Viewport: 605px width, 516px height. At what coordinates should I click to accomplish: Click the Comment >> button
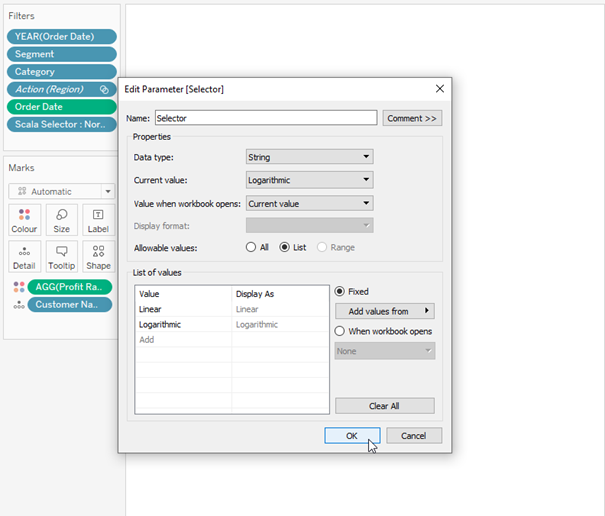click(x=412, y=118)
